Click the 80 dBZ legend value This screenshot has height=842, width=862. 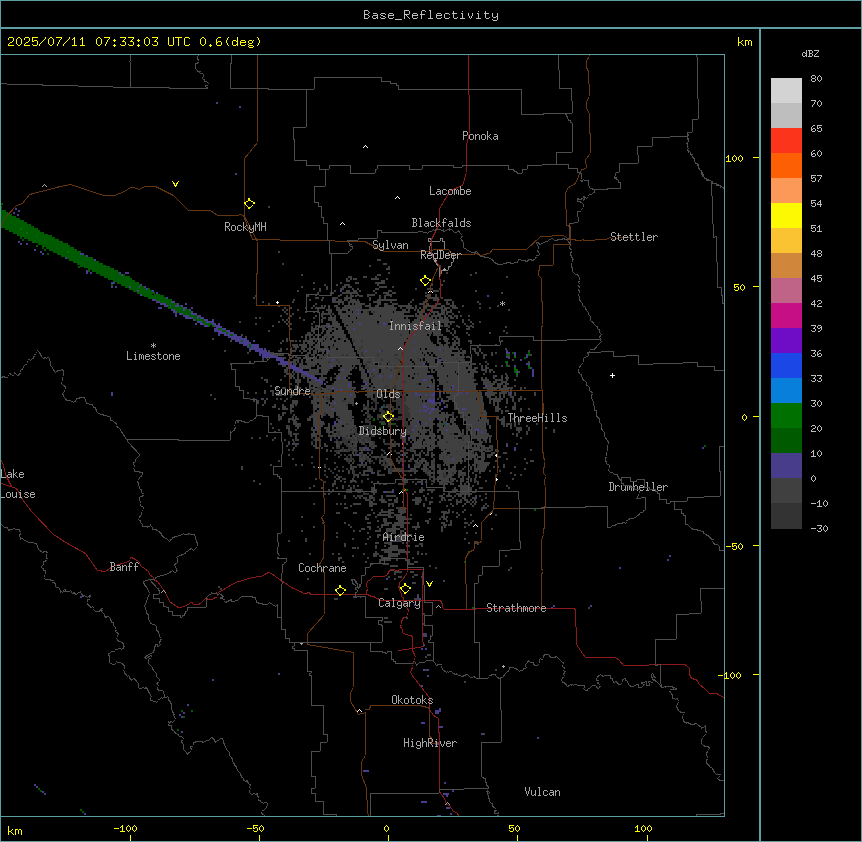816,78
